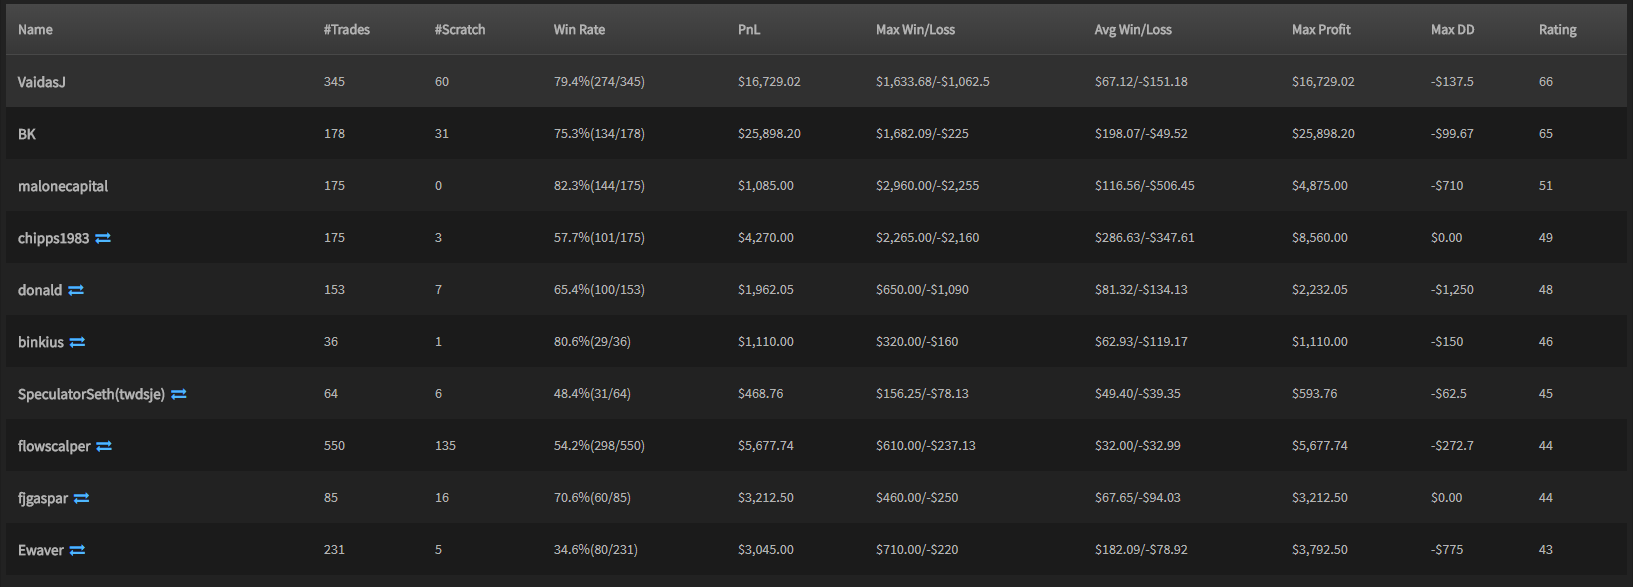
Task: Sort by the Win Rate column header
Action: click(579, 30)
